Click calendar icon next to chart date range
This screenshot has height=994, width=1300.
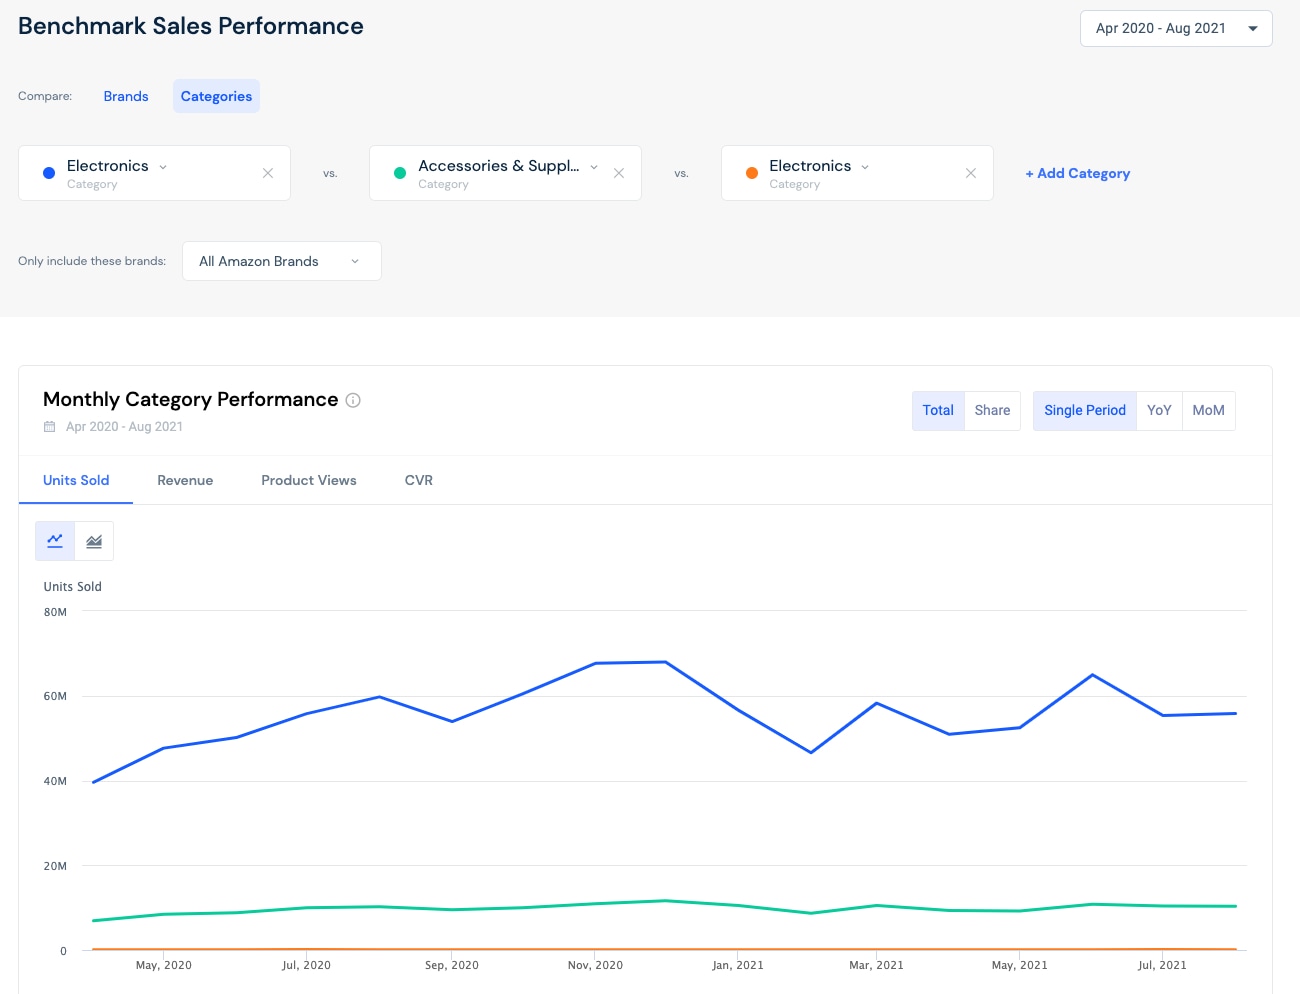50,427
